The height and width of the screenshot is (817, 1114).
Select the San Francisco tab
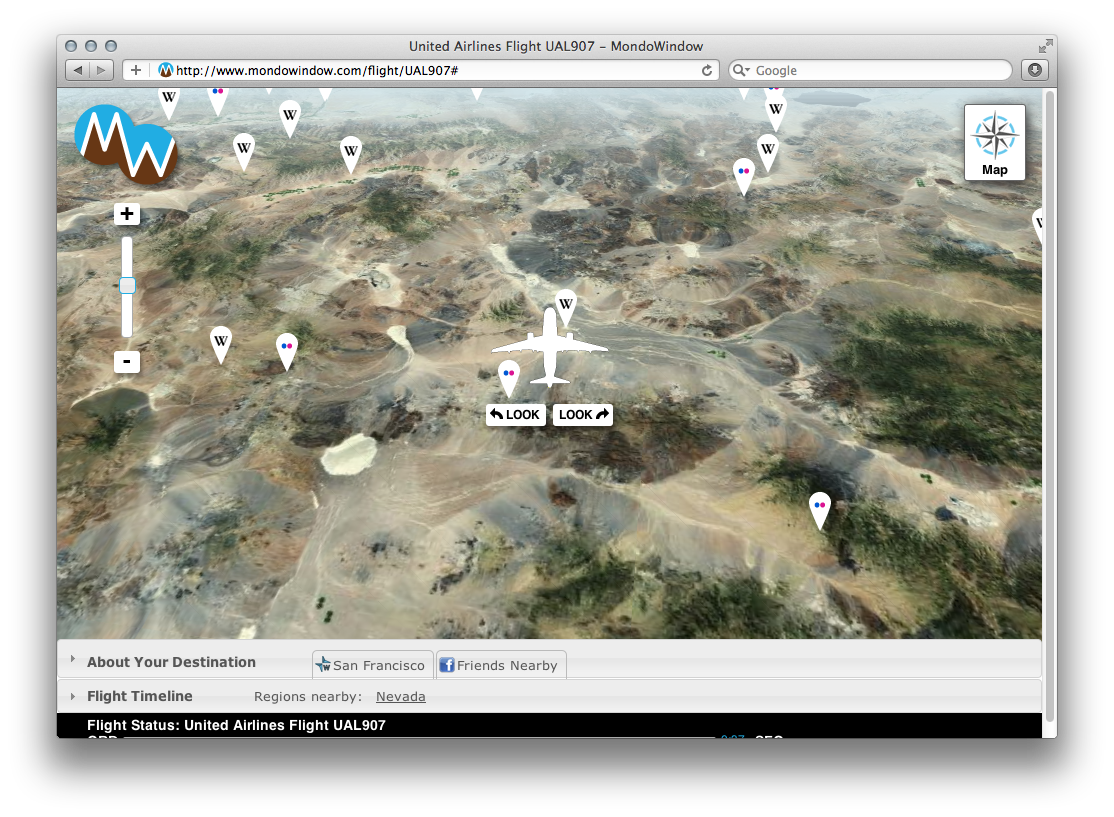(x=372, y=665)
